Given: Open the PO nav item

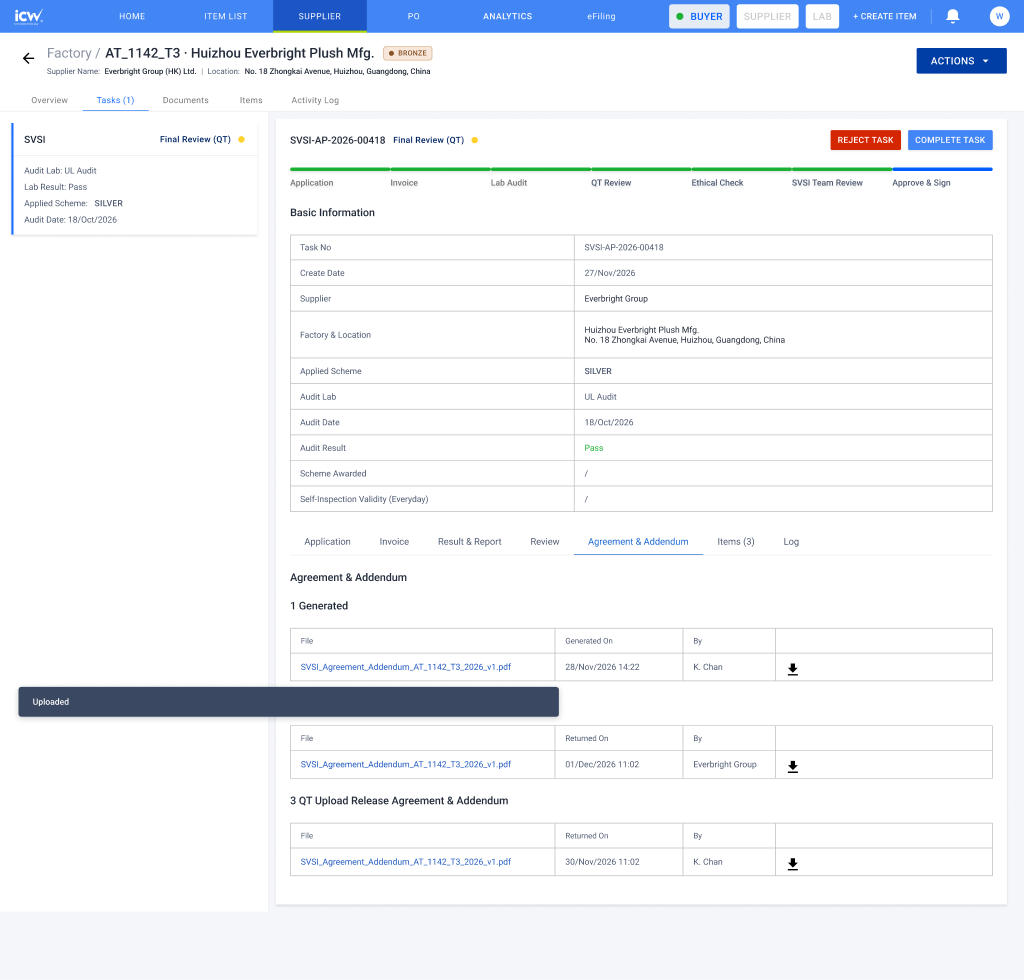Looking at the screenshot, I should (x=413, y=16).
